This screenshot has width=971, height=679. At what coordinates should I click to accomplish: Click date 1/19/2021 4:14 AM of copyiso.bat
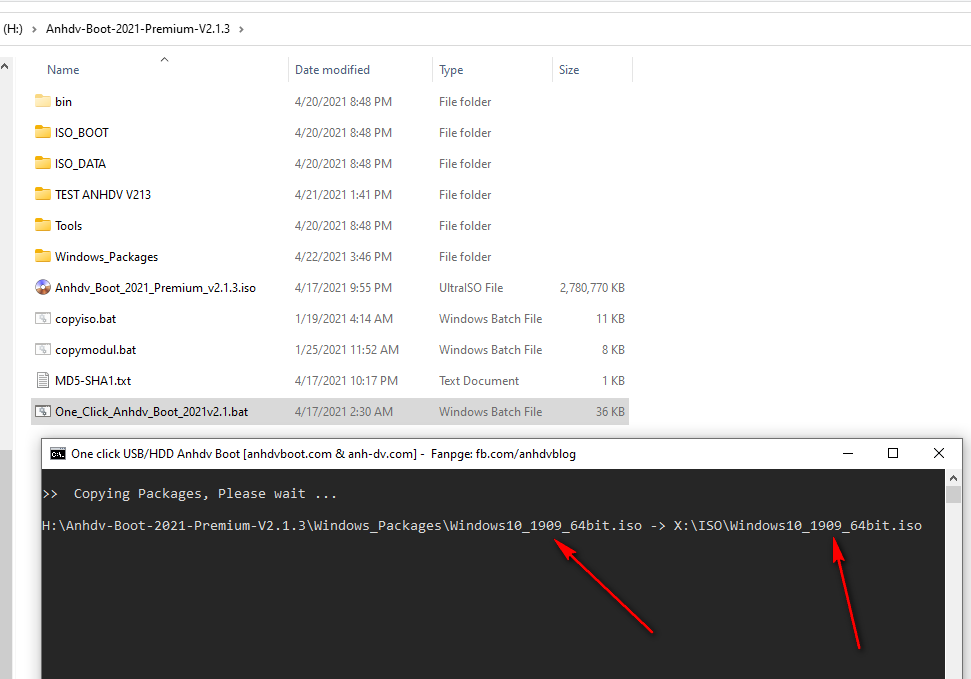tap(344, 318)
